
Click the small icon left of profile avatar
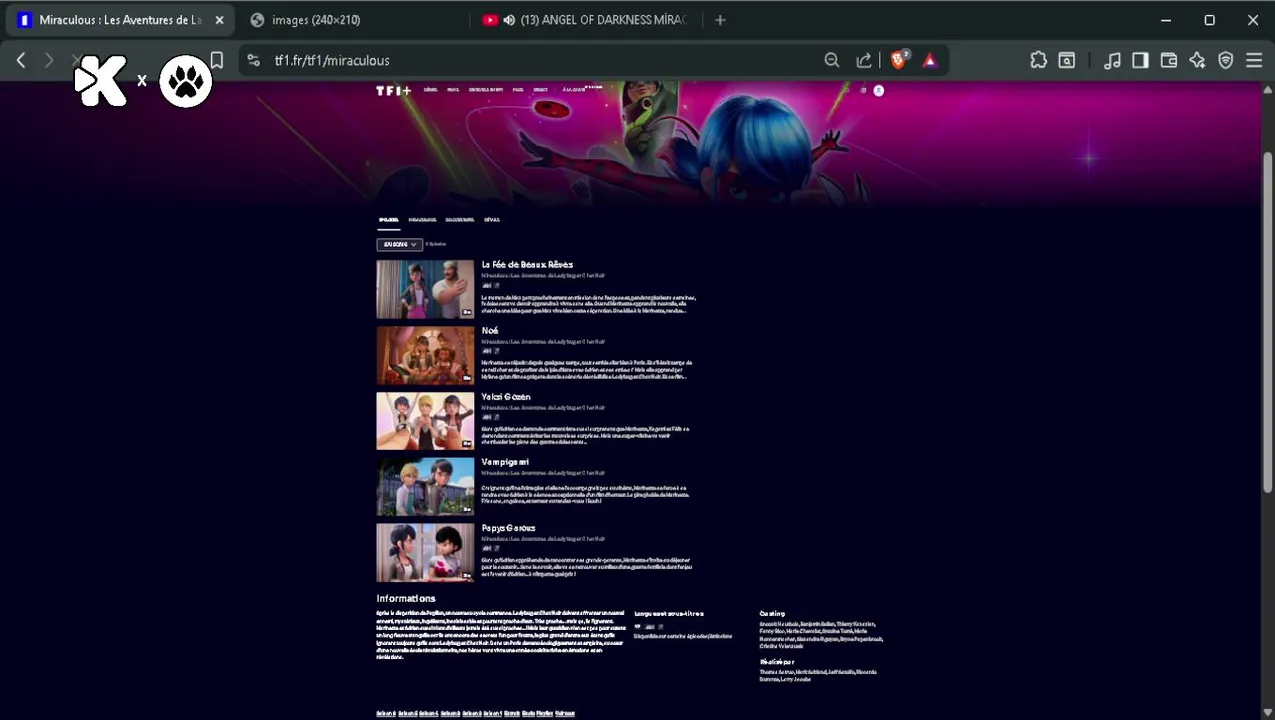coord(864,90)
